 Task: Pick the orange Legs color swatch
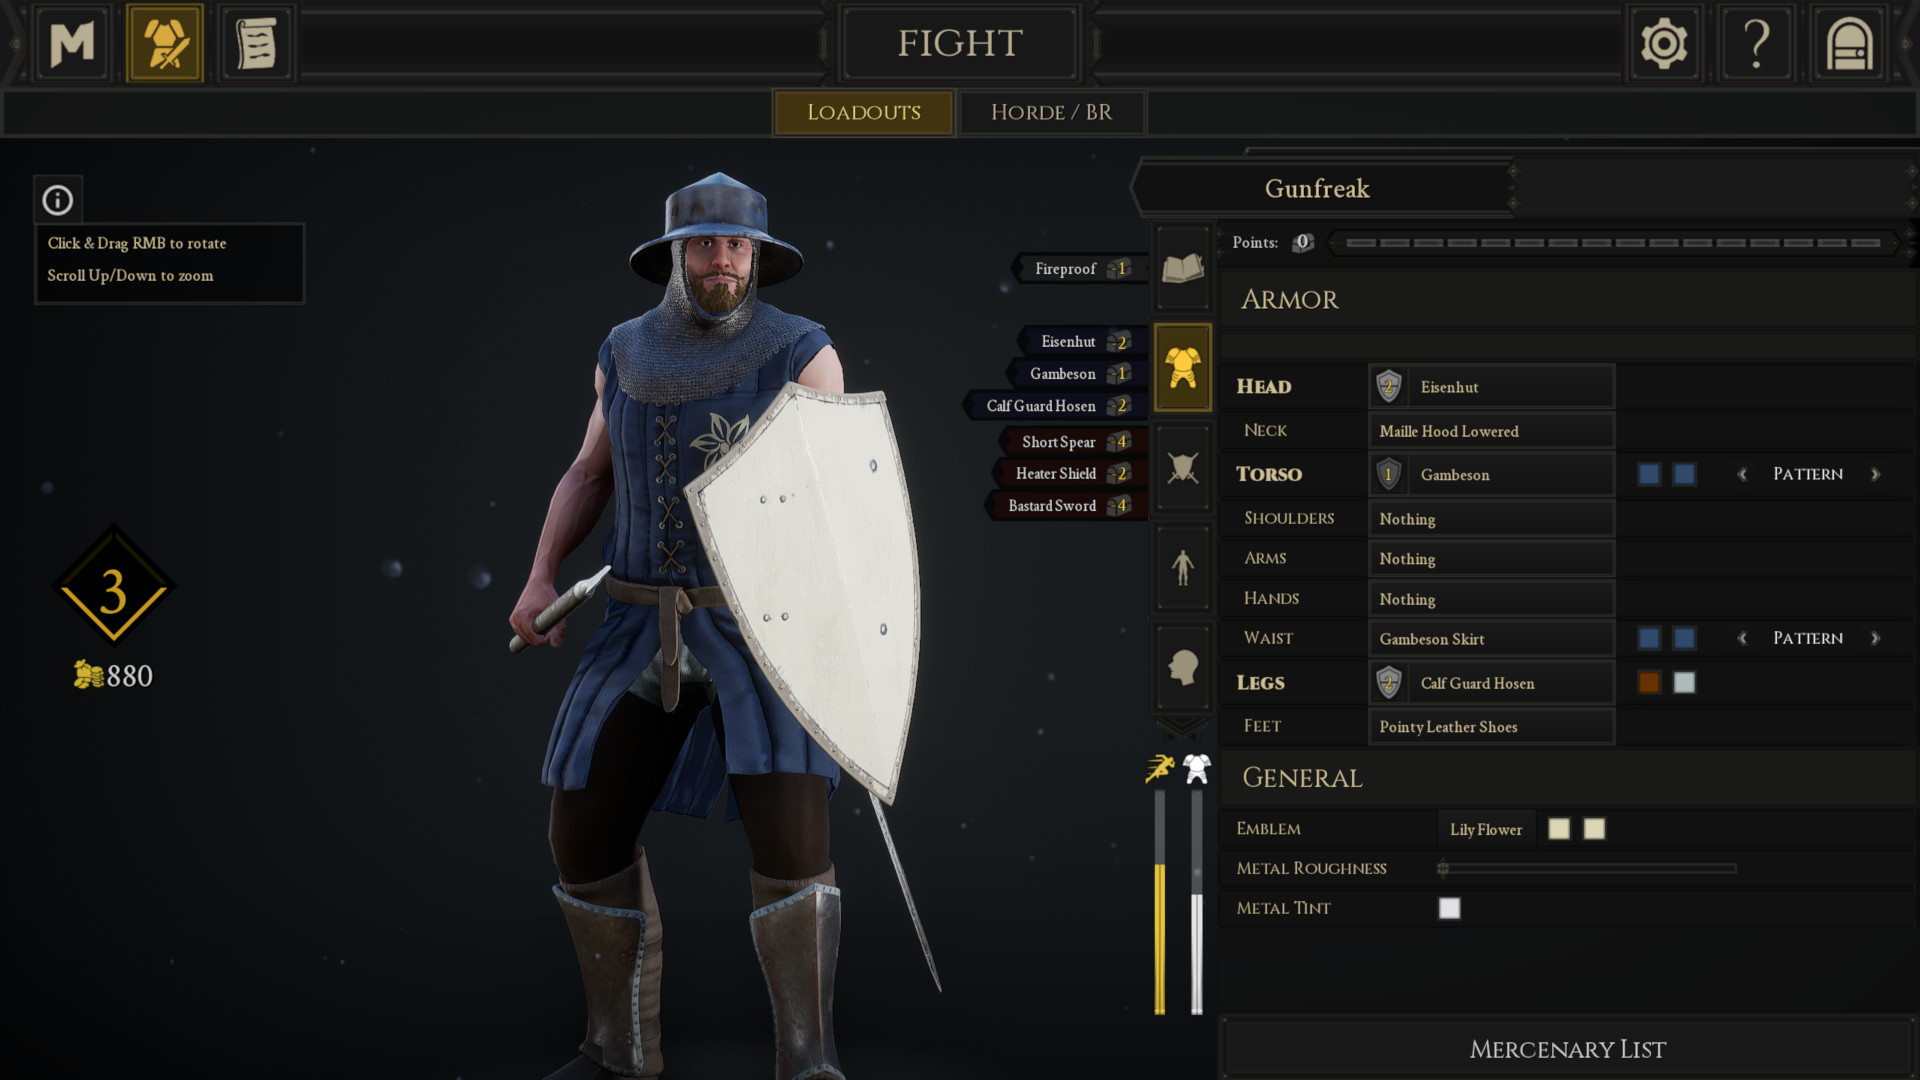pos(1649,683)
